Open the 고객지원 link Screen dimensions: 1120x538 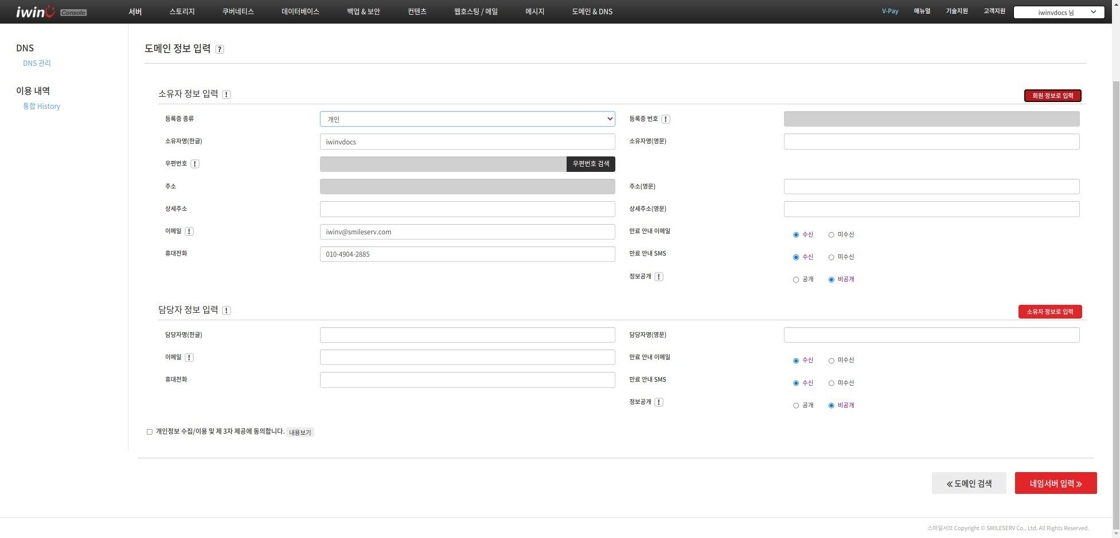(994, 11)
